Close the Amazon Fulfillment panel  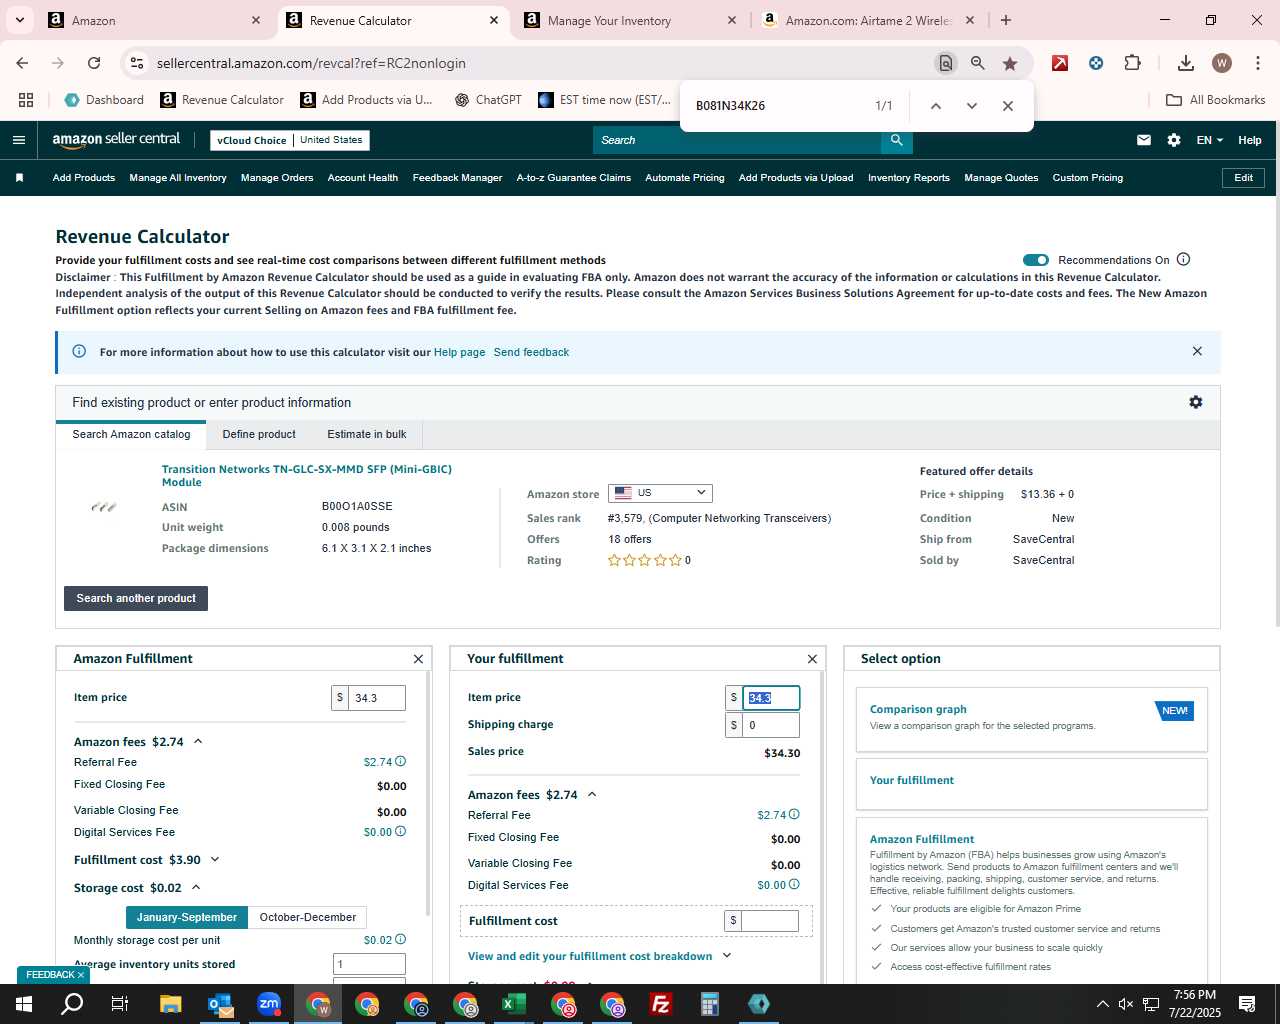pos(418,659)
